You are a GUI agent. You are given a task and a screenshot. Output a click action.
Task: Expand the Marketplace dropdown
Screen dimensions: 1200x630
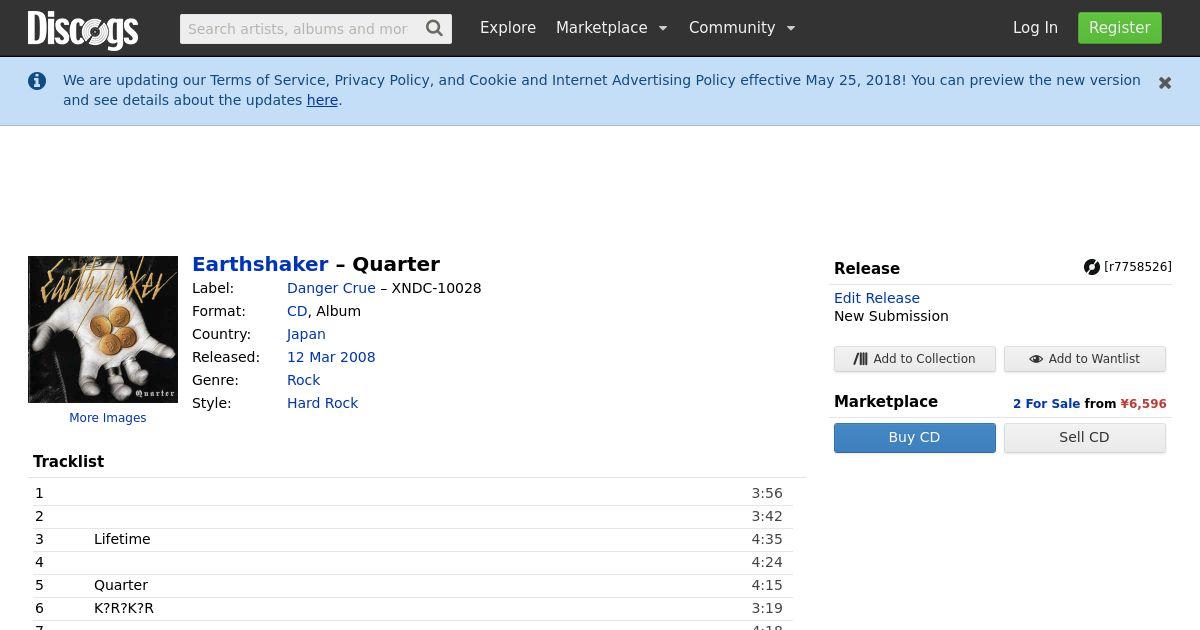click(611, 28)
